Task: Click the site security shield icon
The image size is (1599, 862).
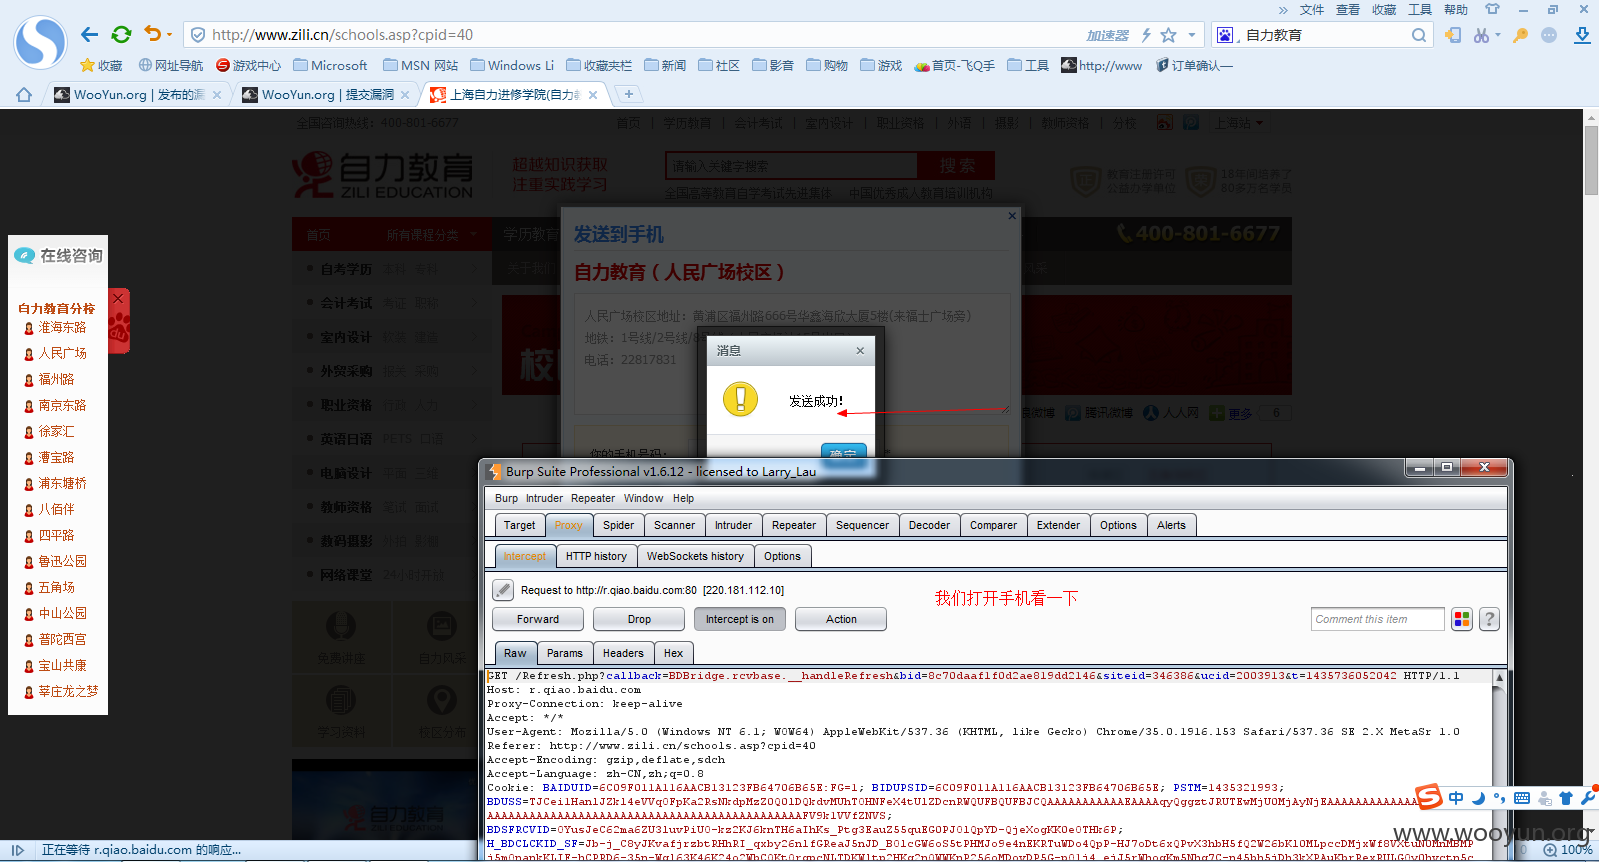Action: point(198,35)
